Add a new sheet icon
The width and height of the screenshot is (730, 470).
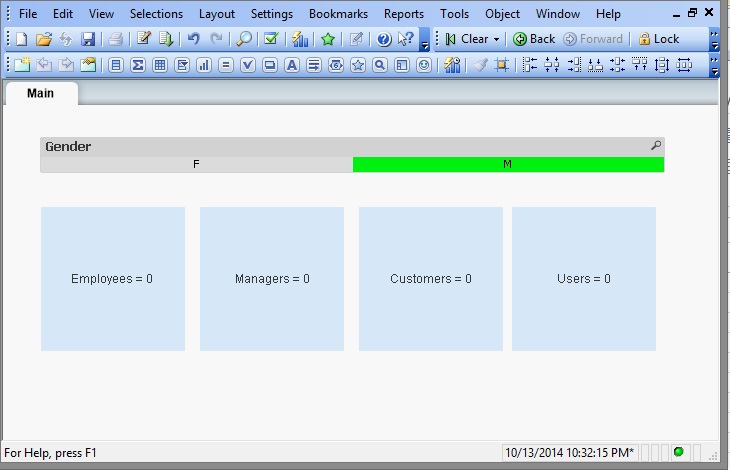coord(22,65)
